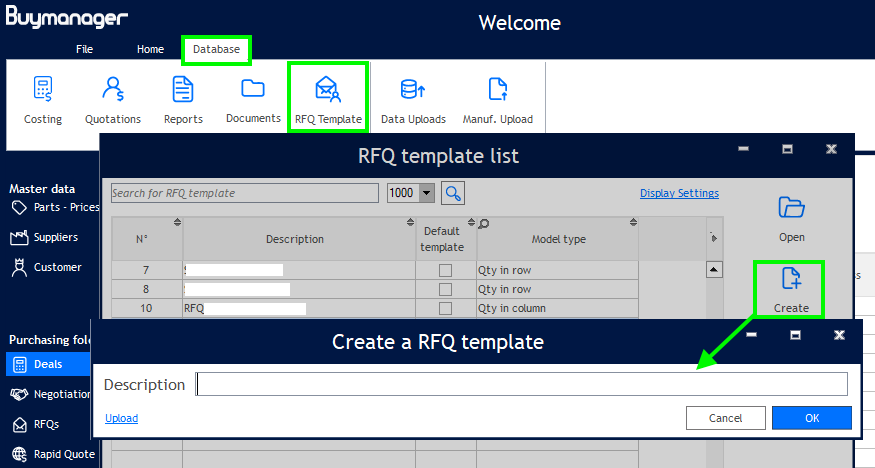Sort by the Description column header

295,239
